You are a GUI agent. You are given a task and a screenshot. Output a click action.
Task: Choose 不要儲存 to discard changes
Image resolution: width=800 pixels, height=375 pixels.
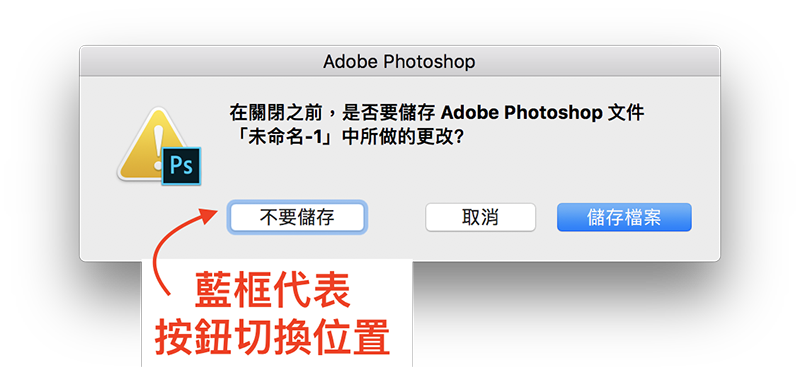297,217
